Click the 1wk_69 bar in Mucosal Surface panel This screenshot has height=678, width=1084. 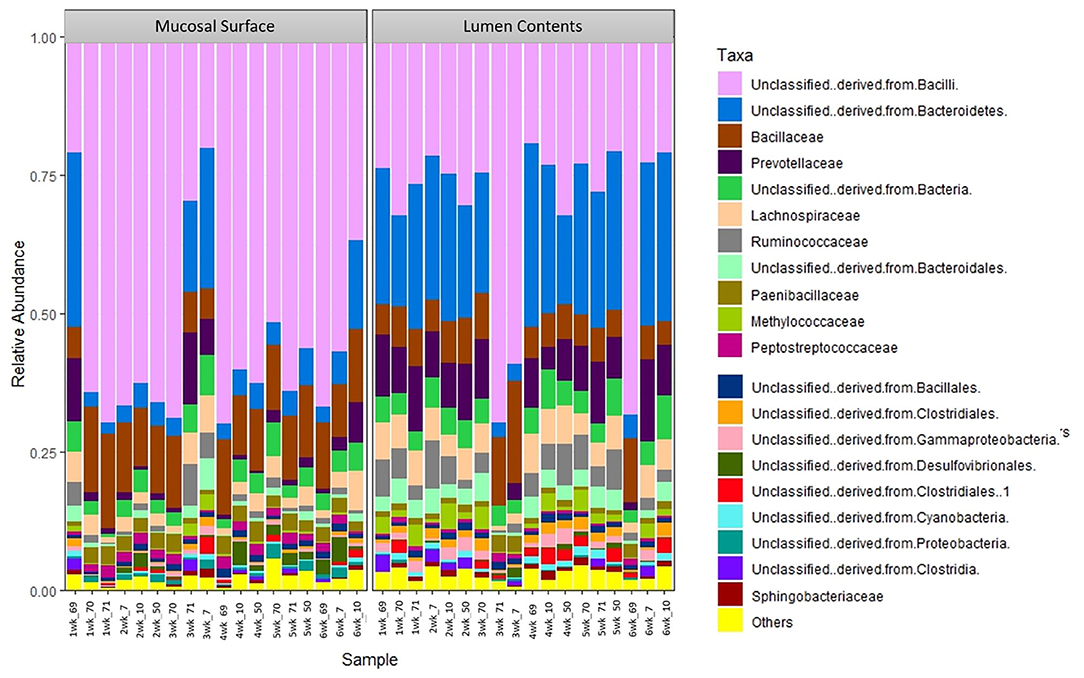tap(74, 317)
